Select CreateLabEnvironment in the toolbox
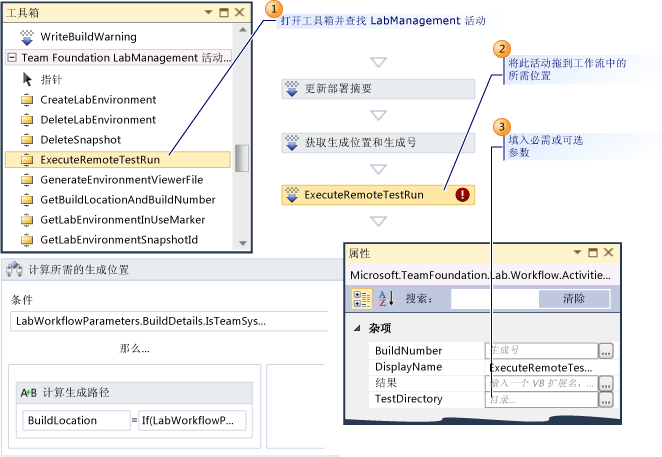This screenshot has width=662, height=457. (x=98, y=100)
